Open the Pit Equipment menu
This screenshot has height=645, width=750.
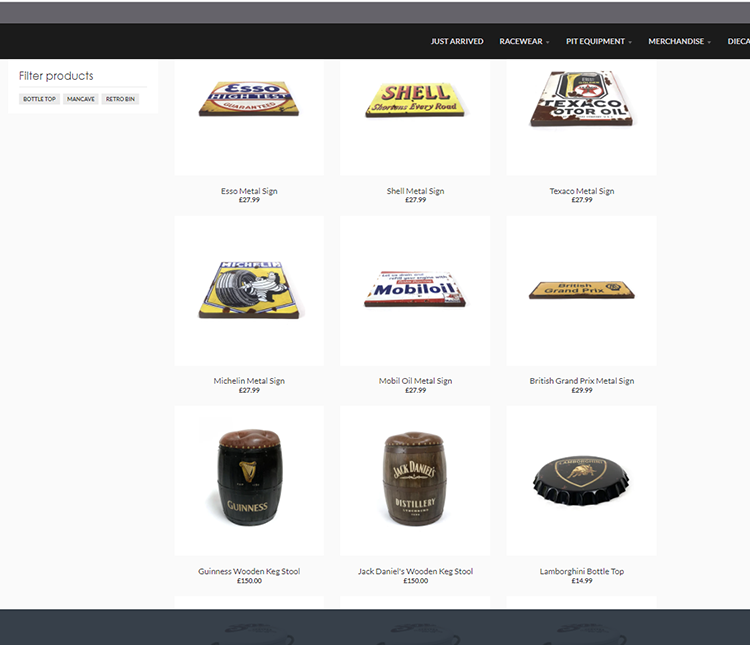click(595, 41)
